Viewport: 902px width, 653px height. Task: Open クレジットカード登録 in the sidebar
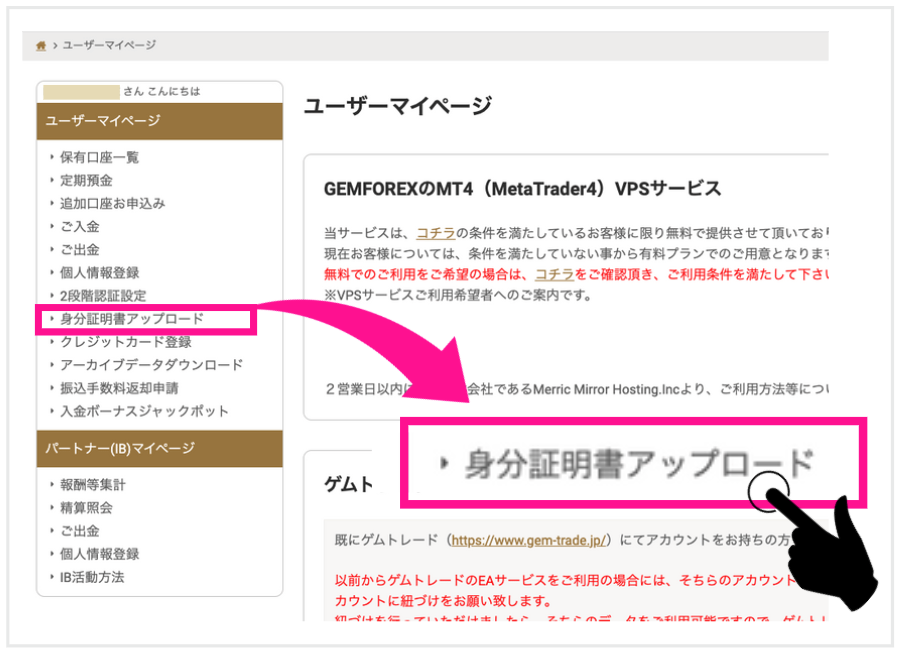(126, 342)
